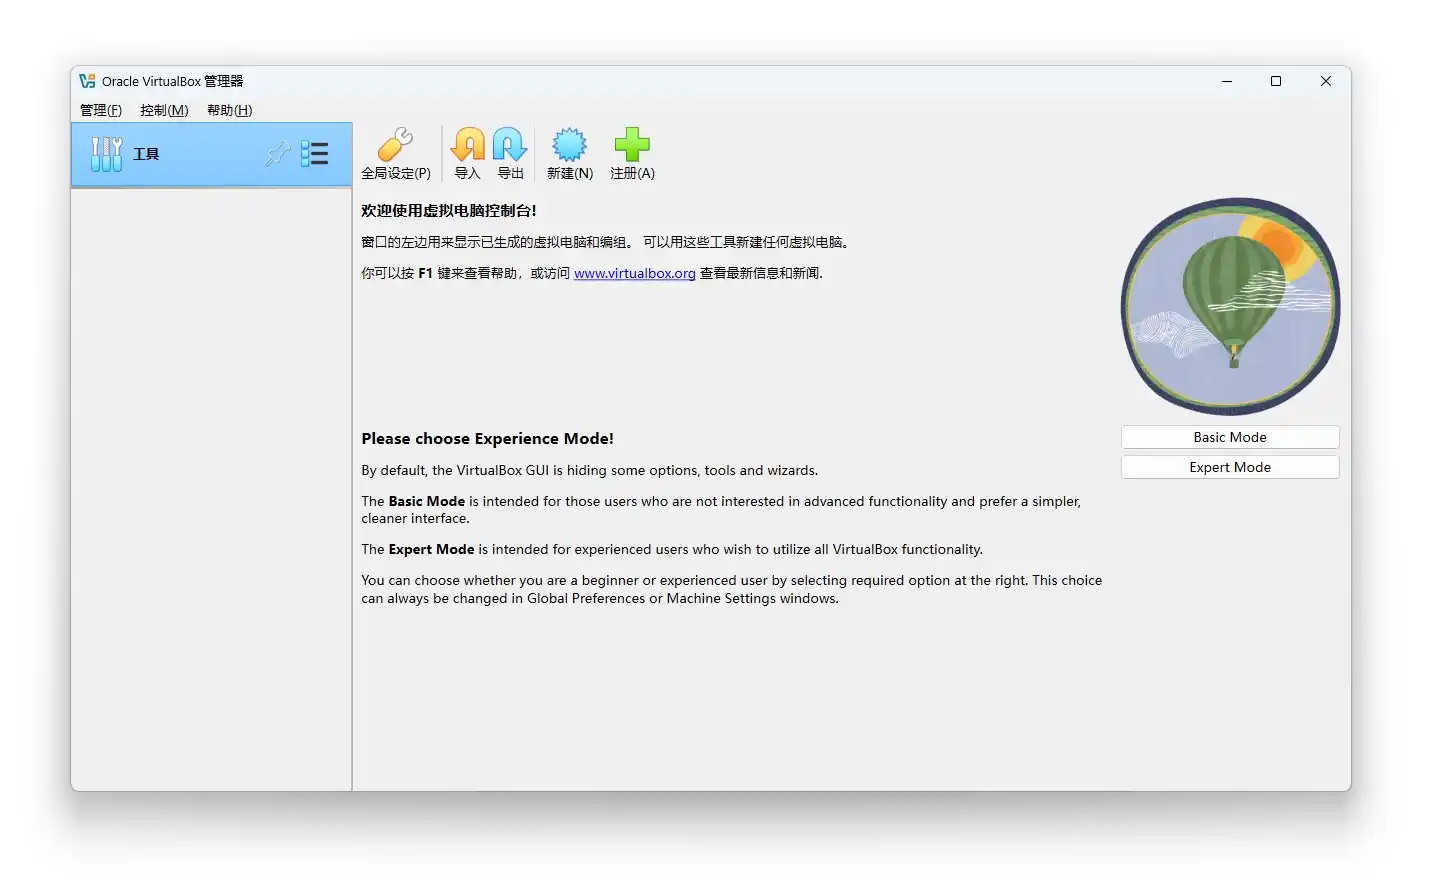Click the 'Please choose Experience Mode!' heading
This screenshot has width=1434, height=888.
pyautogui.click(x=488, y=439)
